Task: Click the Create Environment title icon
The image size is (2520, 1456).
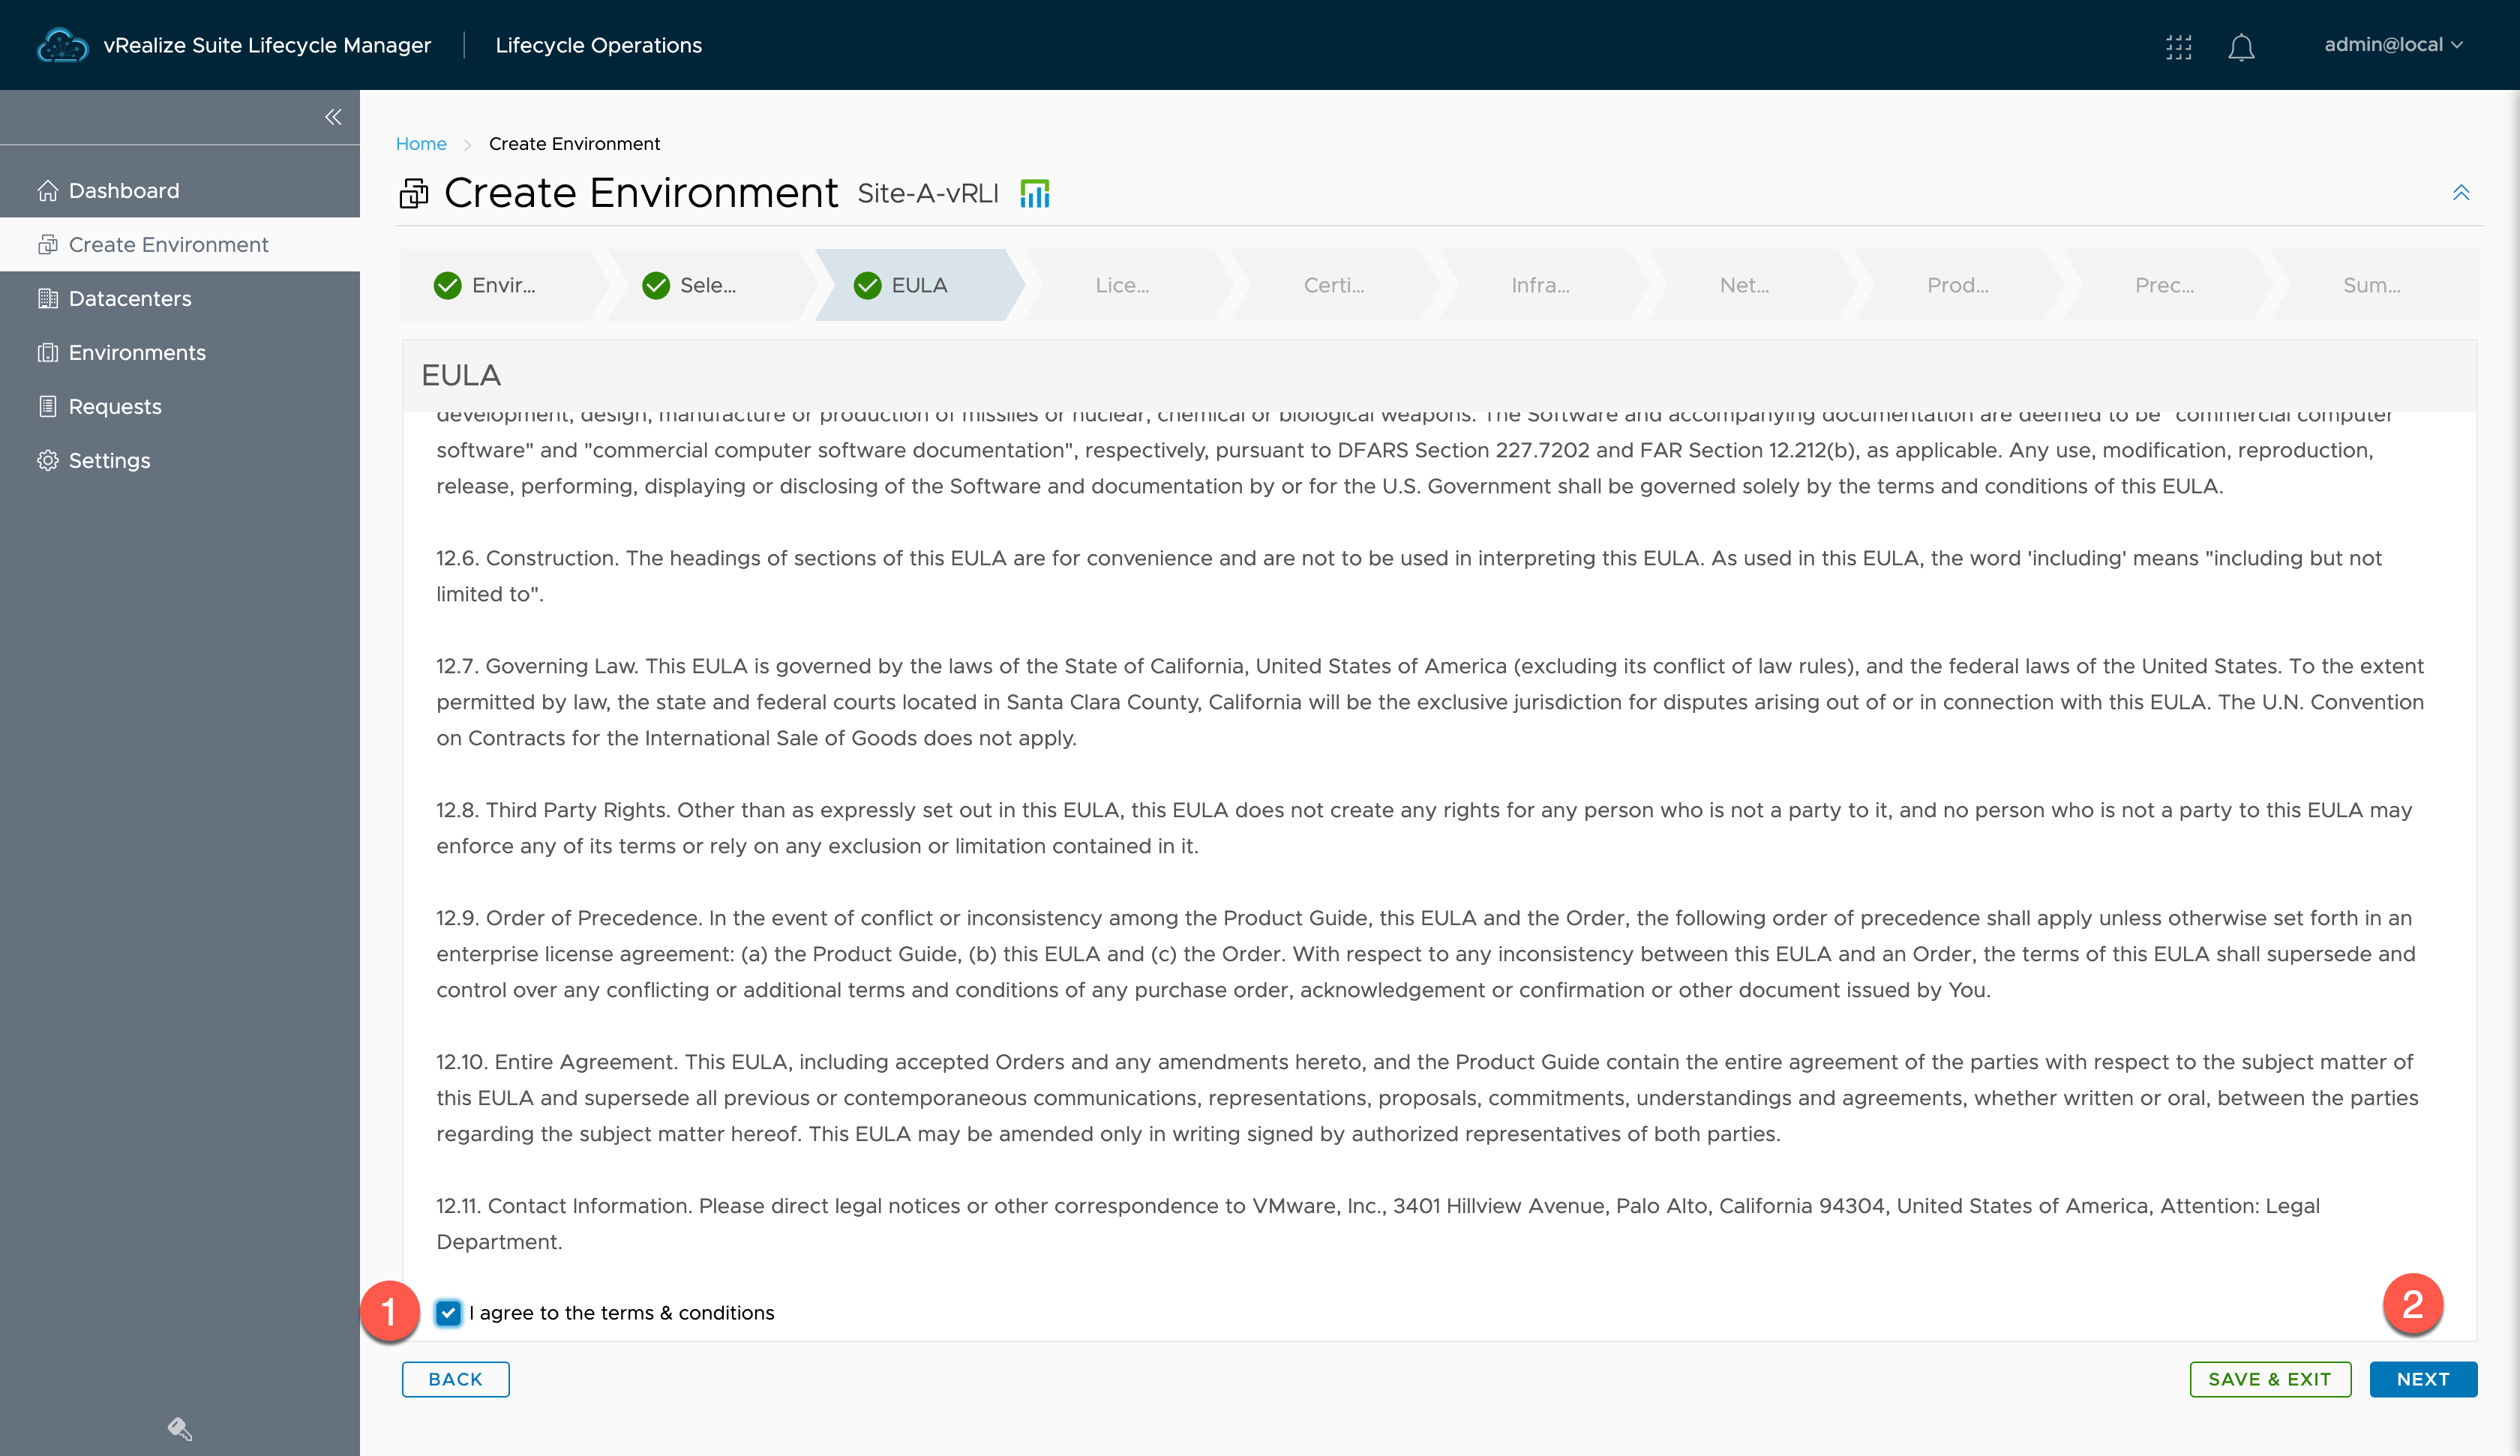Action: [x=414, y=193]
